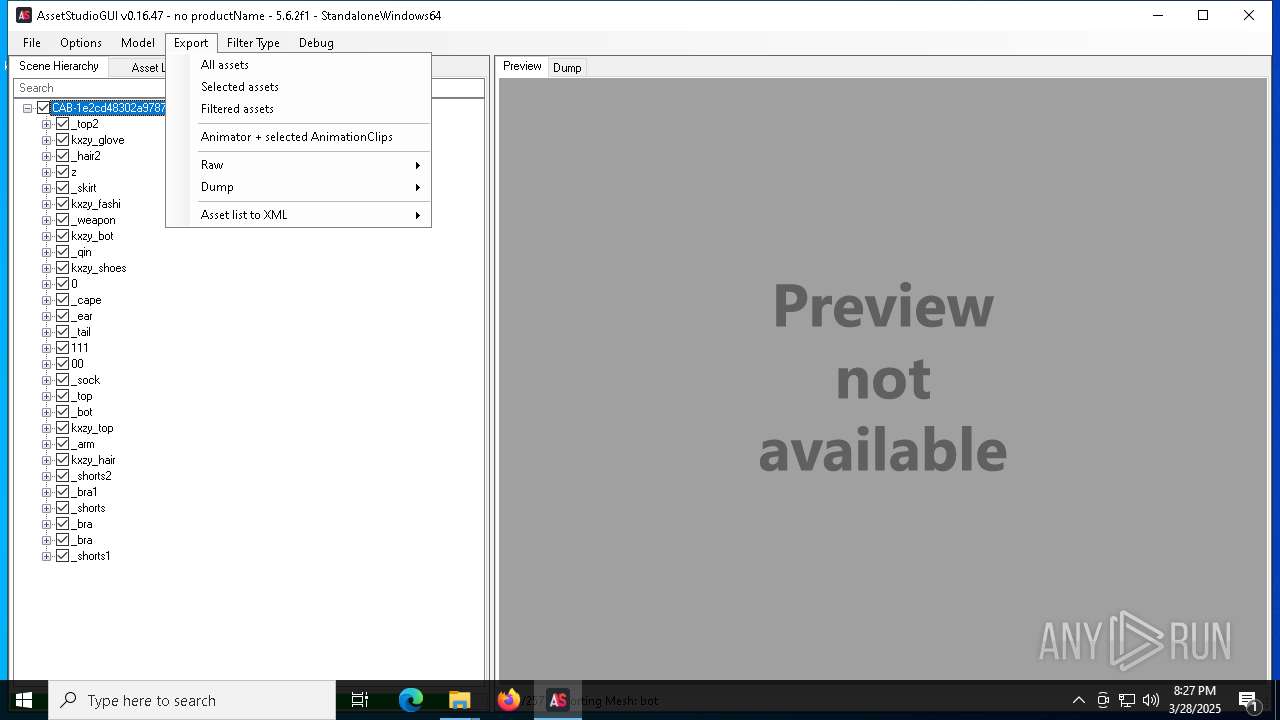
Task: Switch to the Preview tab
Action: coord(522,66)
